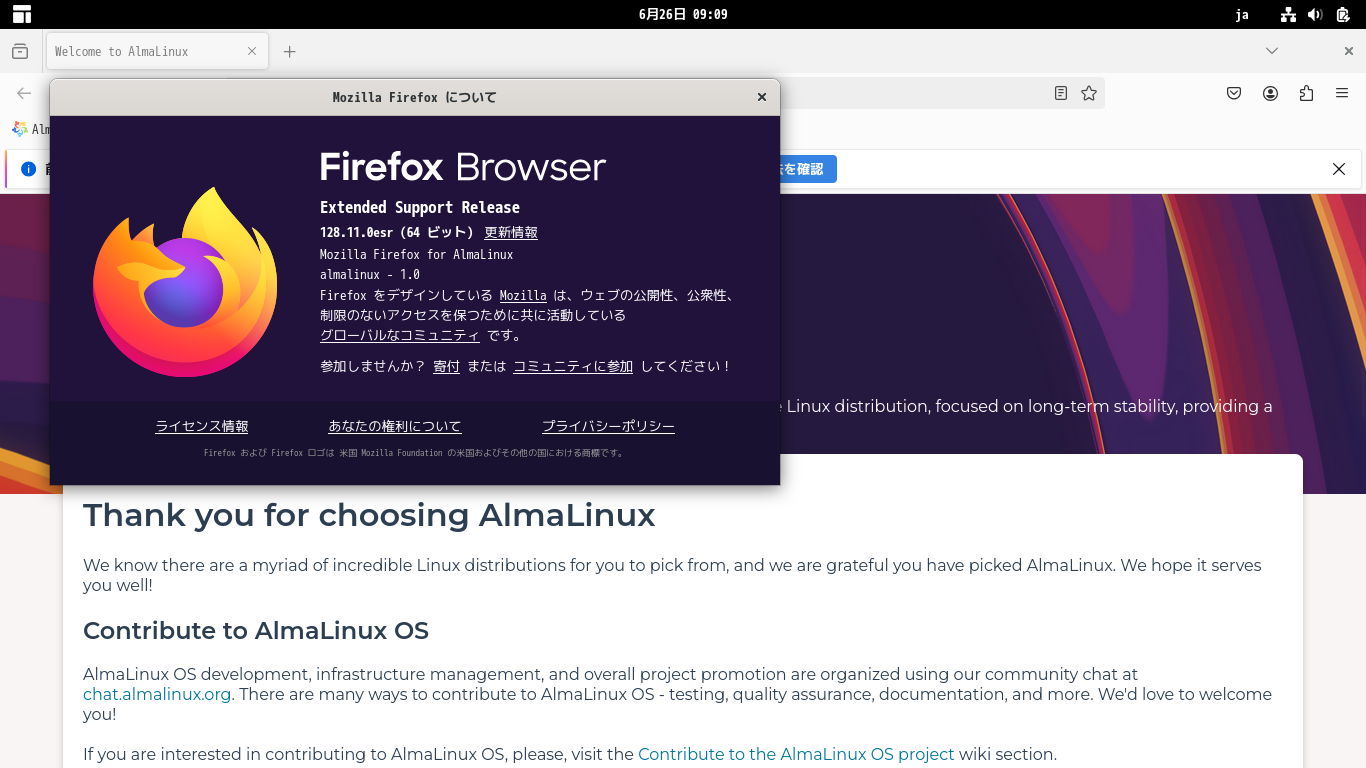Close the Mozilla Firefox について dialog
Viewport: 1366px width, 768px height.
point(762,97)
